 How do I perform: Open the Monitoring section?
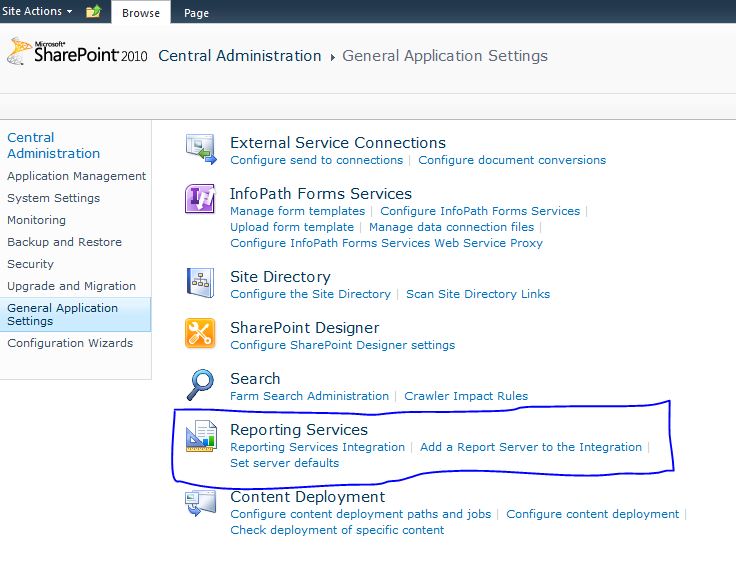[x=37, y=220]
